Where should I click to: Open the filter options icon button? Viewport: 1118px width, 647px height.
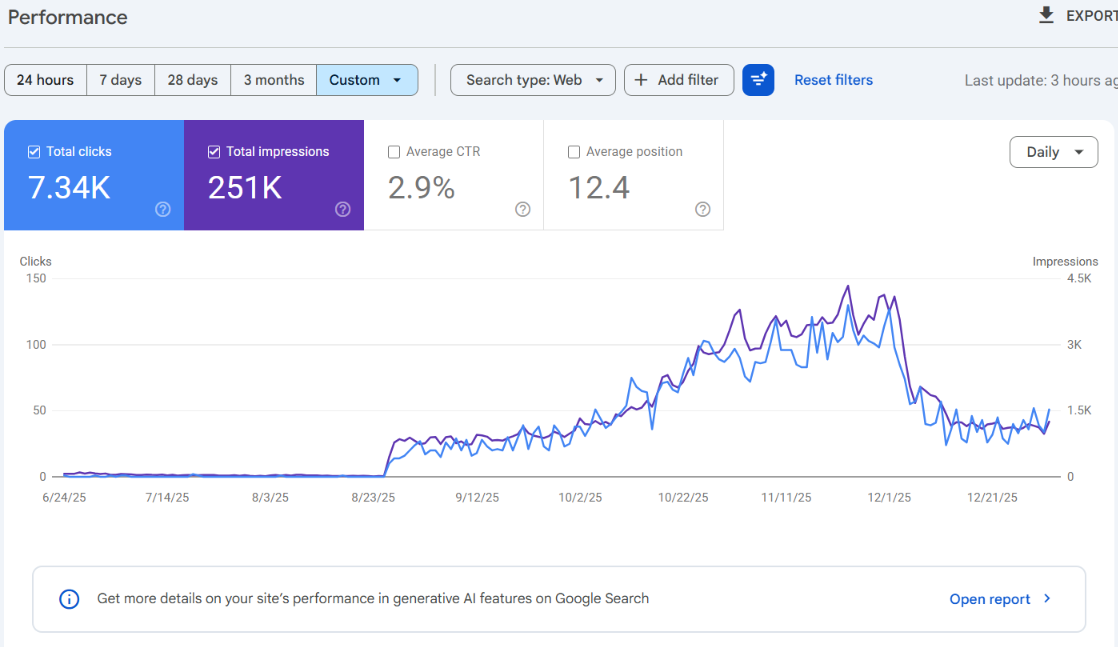tap(758, 80)
